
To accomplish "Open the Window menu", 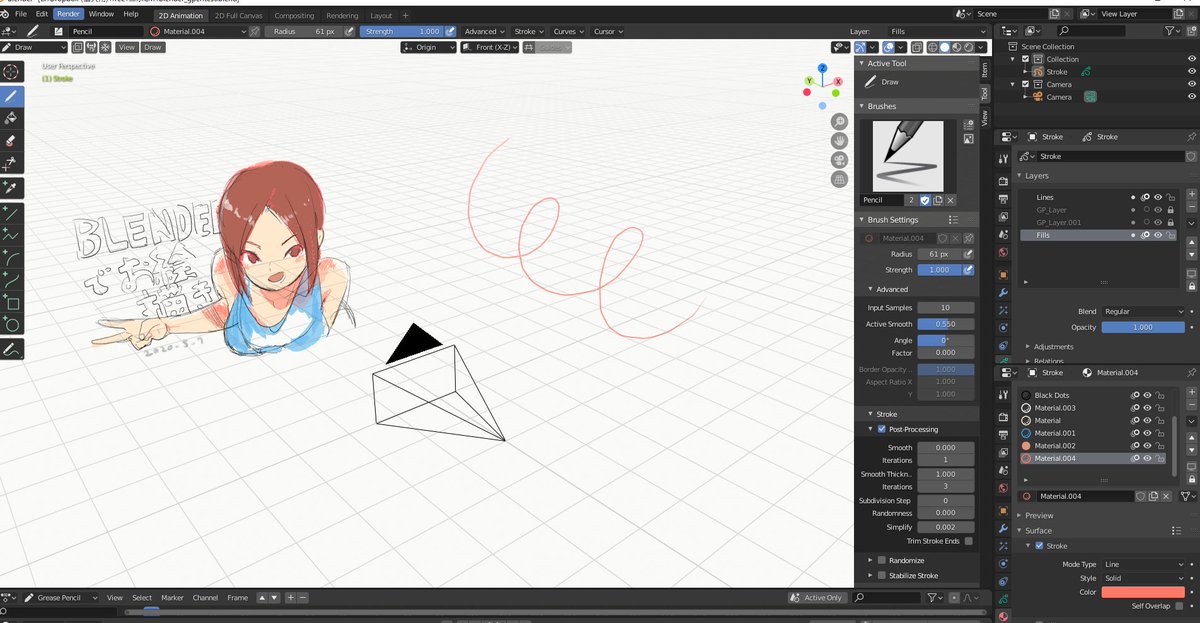I will 100,14.
